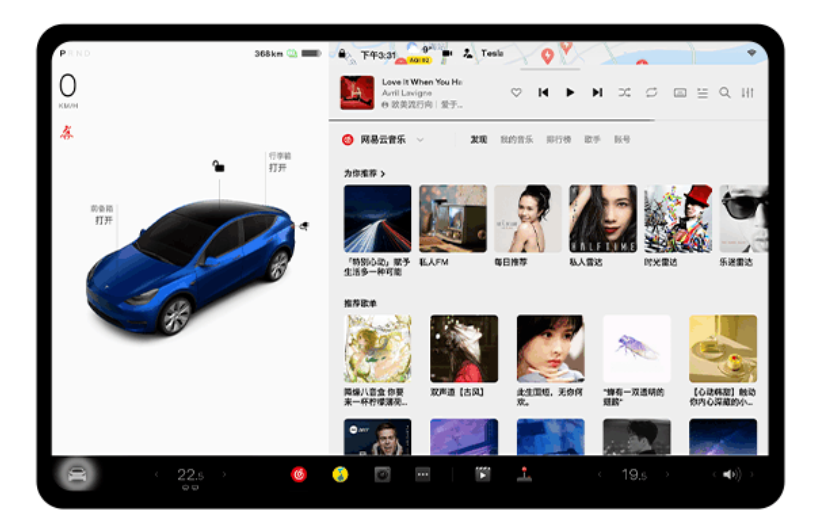This screenshot has height=529, width=814.
Task: Skip to next track
Action: click(x=597, y=92)
